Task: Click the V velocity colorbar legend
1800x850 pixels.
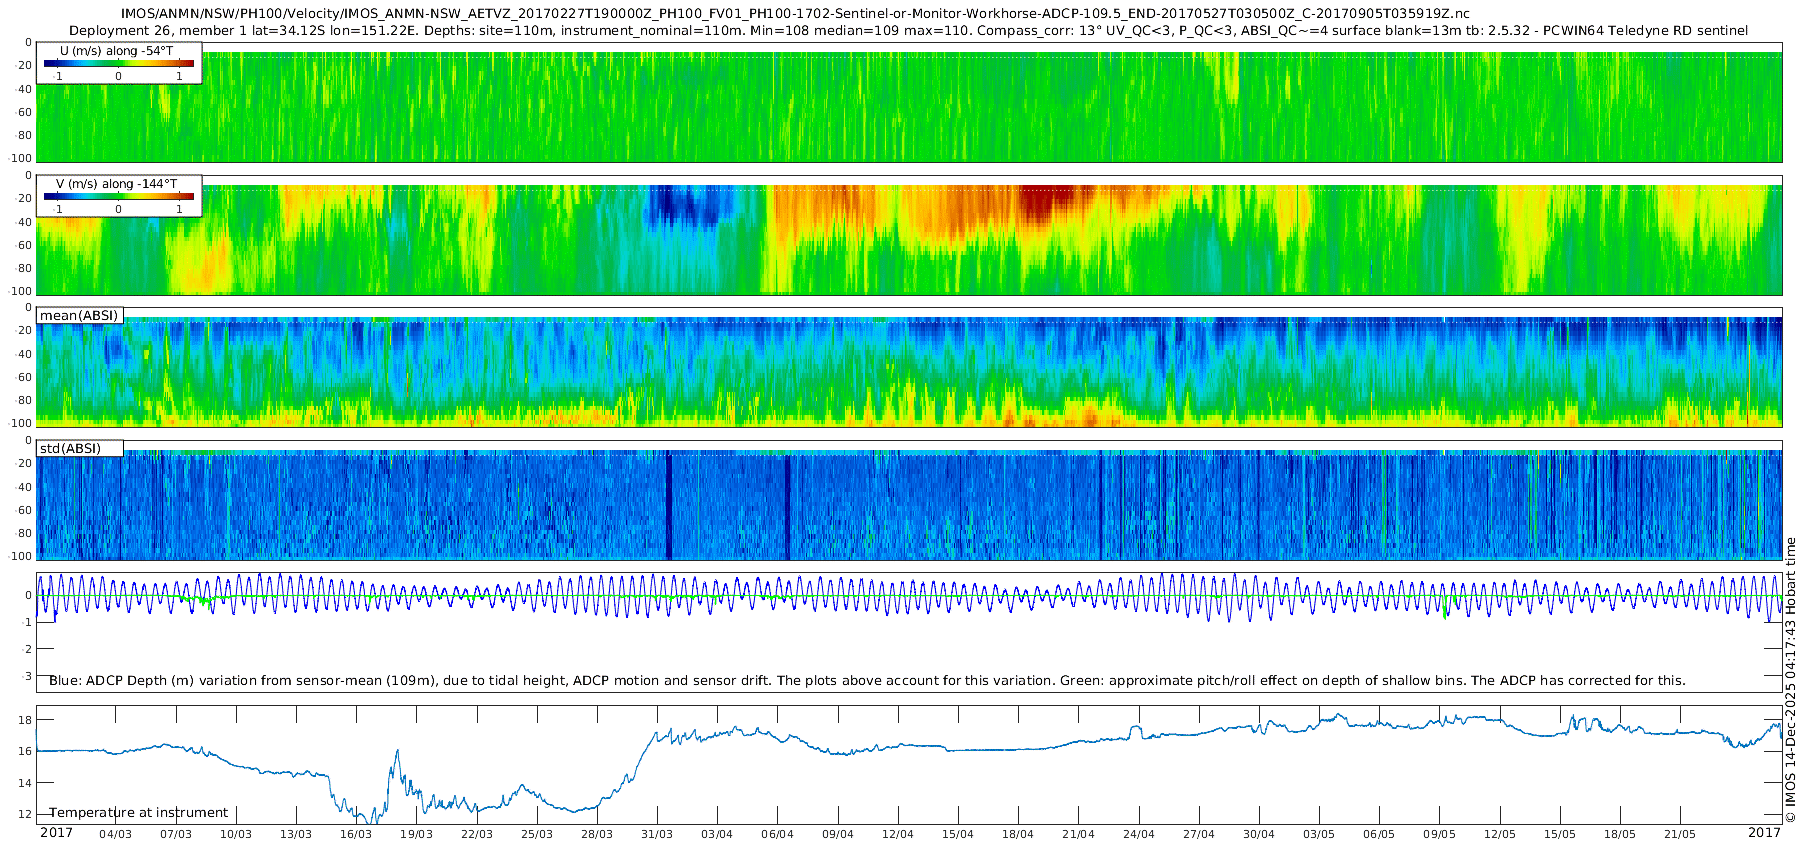Action: coord(119,196)
